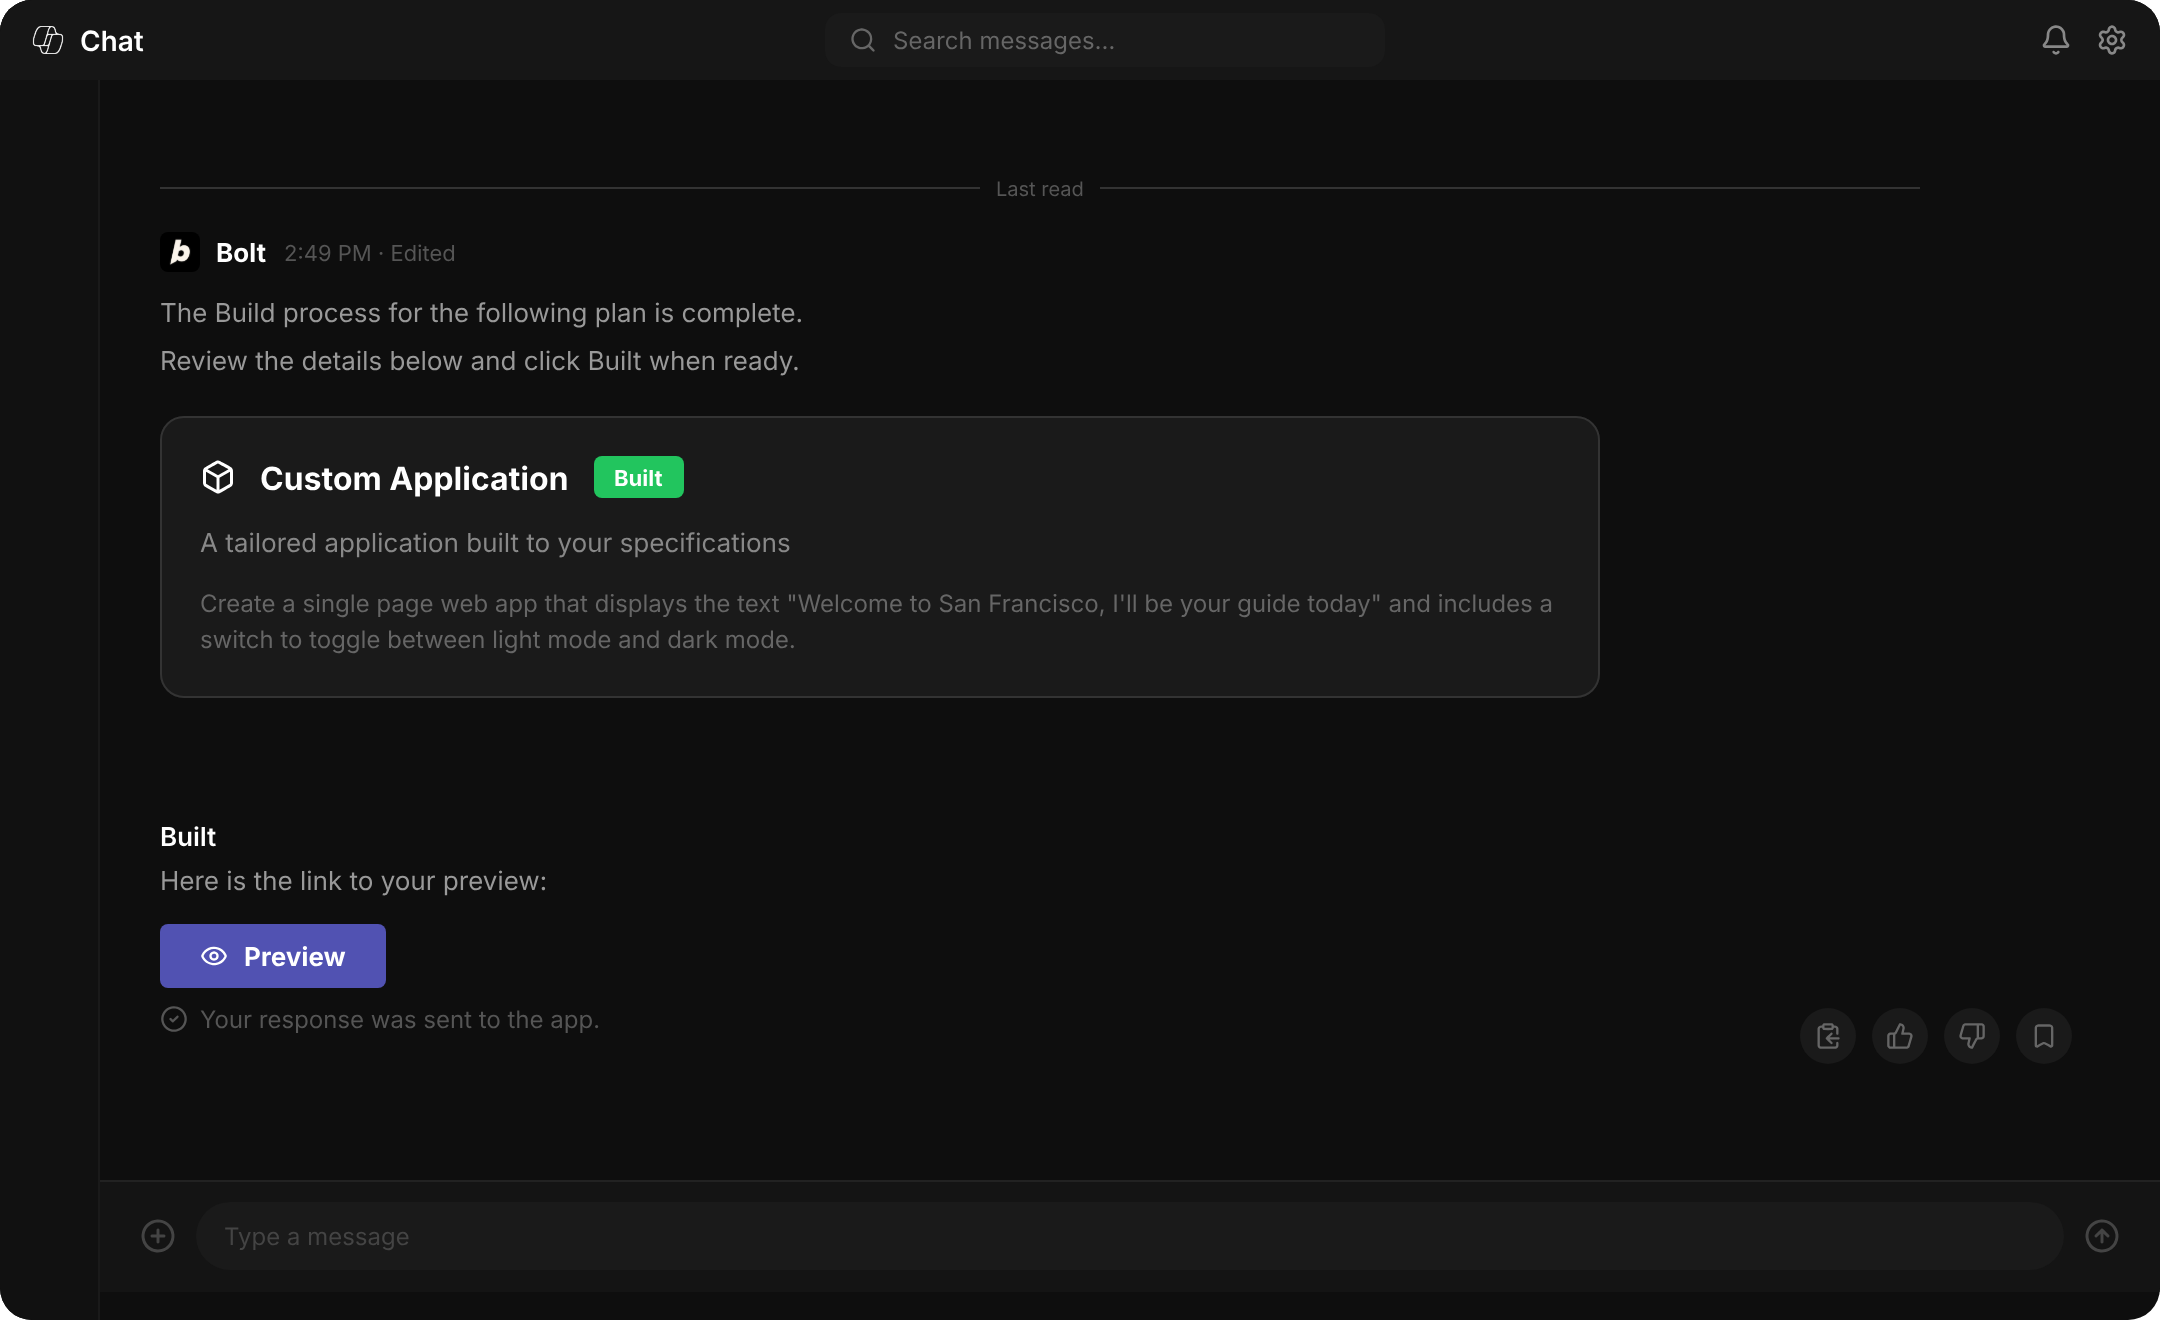Click the Custom Application cube icon
The image size is (2160, 1320).
point(218,477)
